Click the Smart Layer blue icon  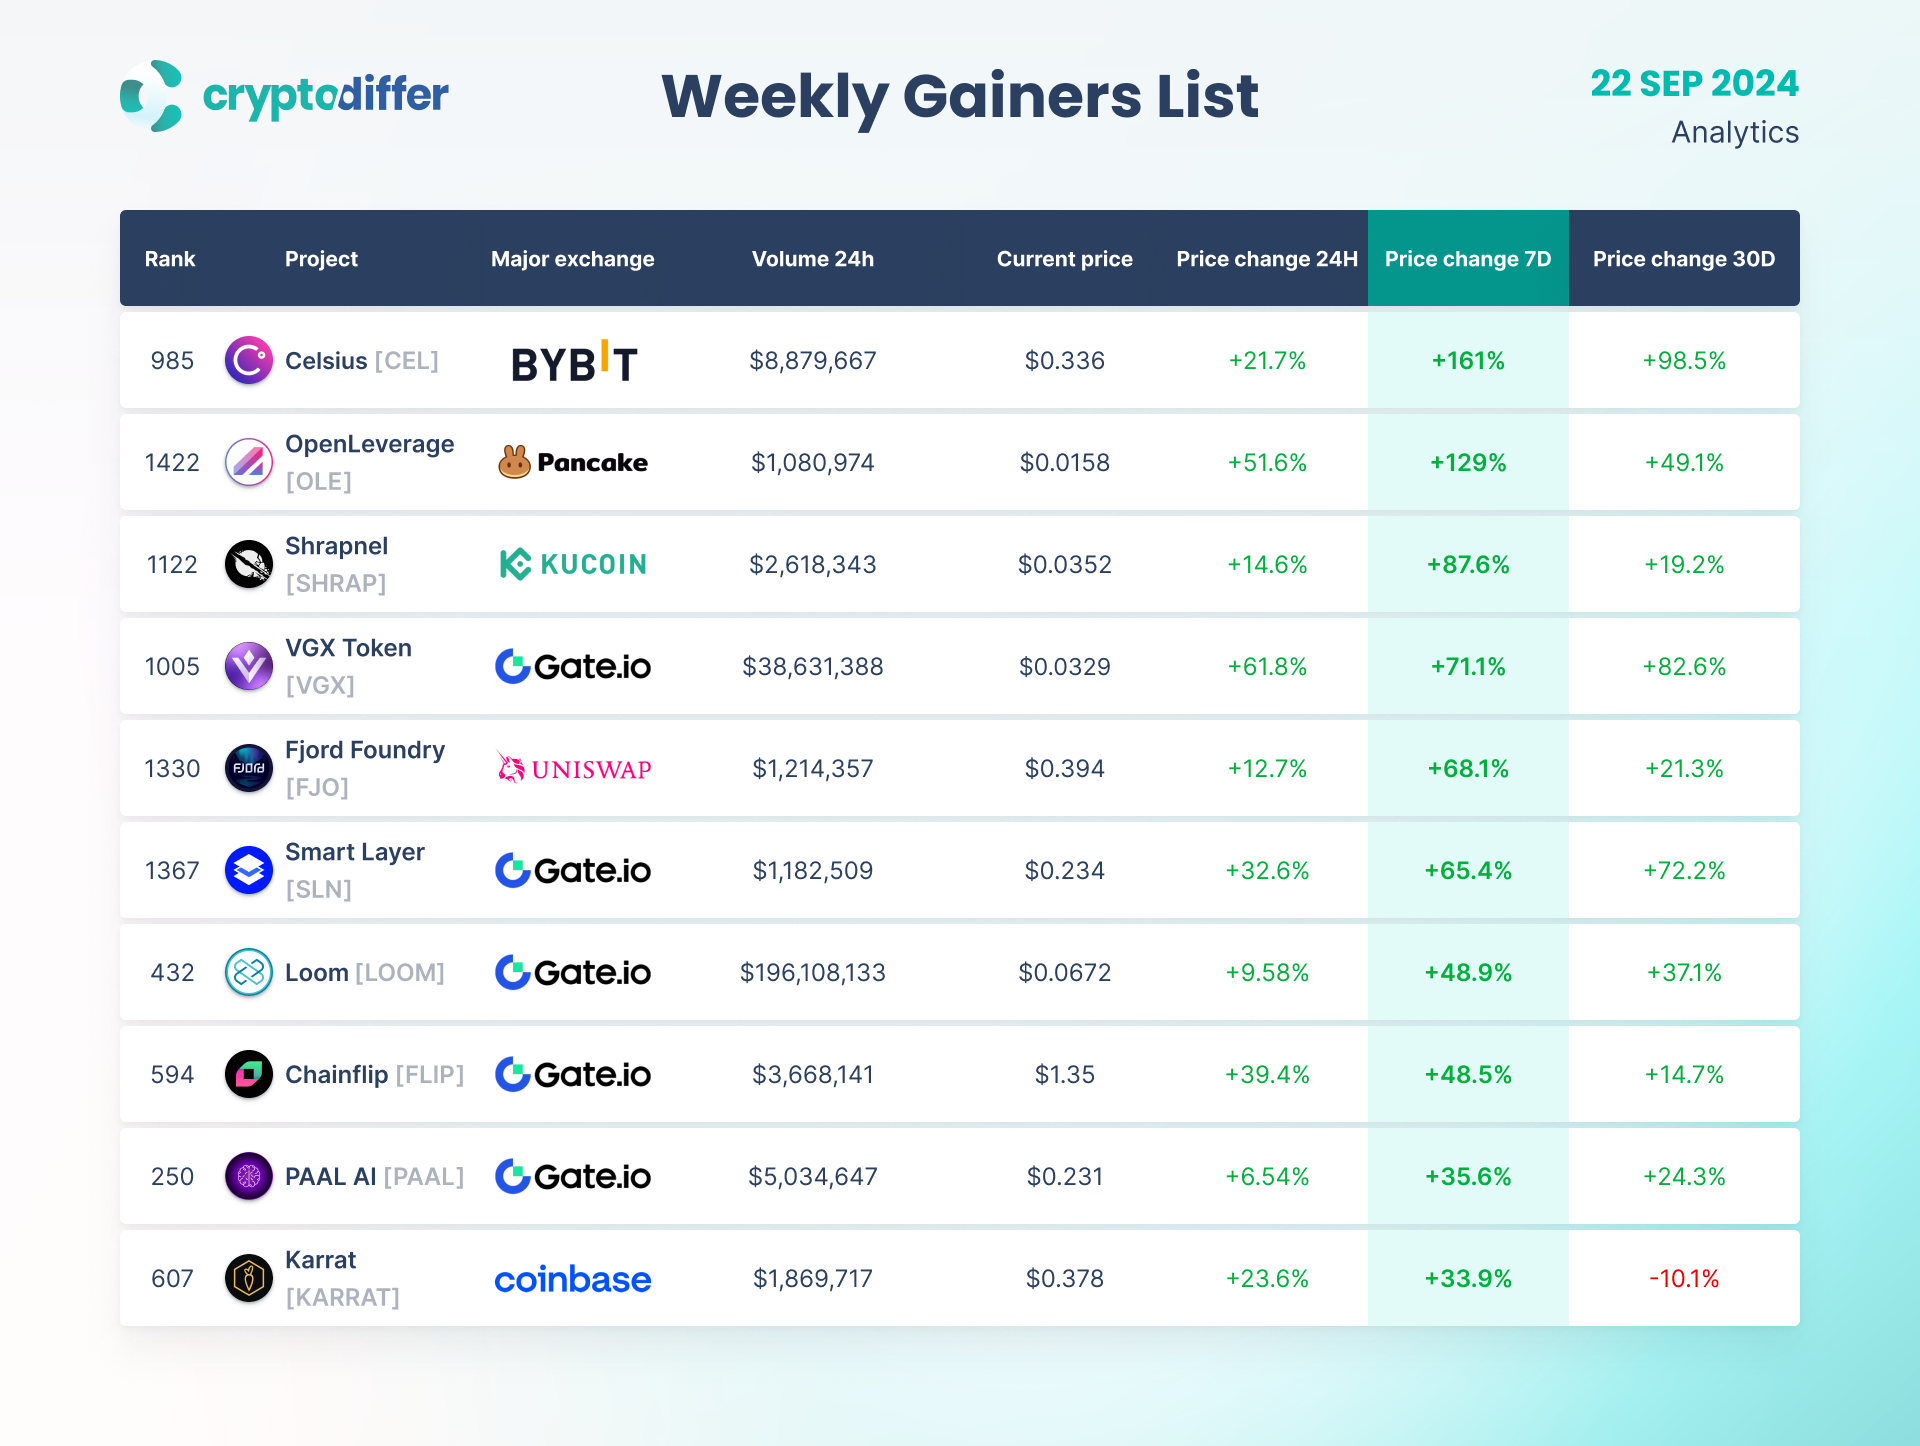click(249, 870)
